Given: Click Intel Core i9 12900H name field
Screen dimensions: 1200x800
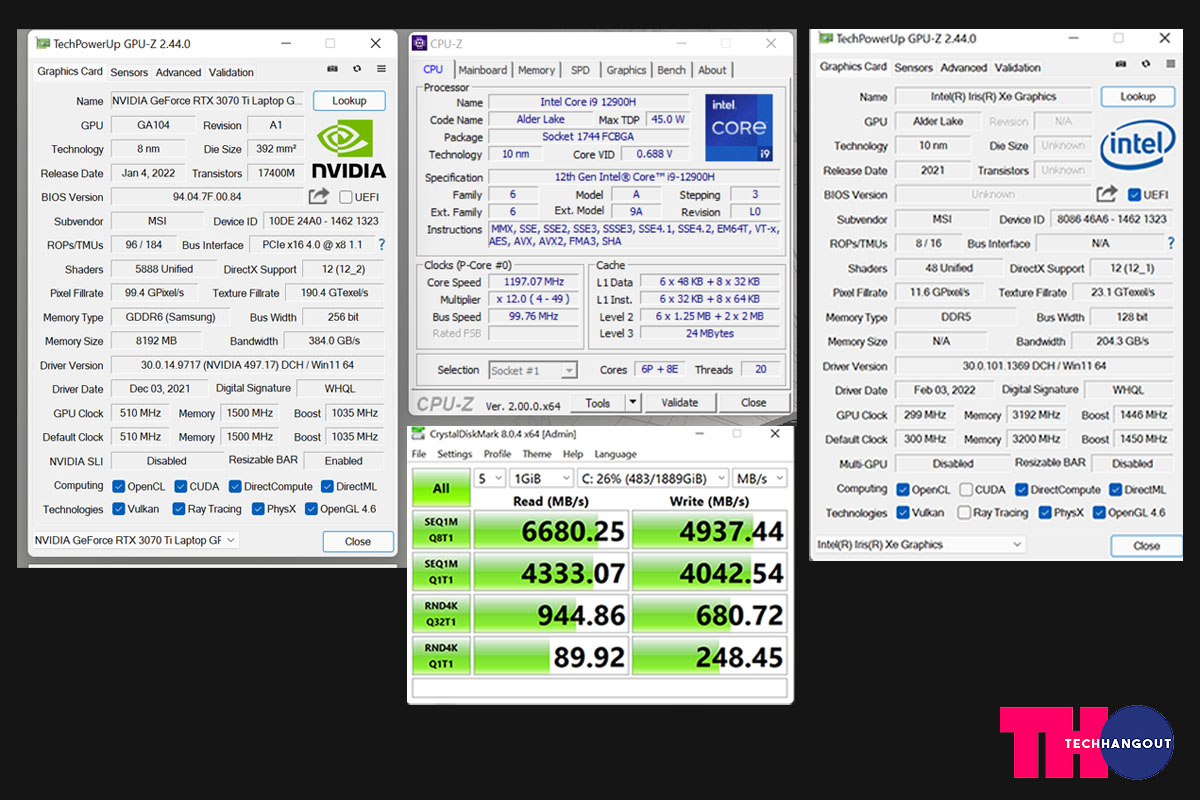Looking at the screenshot, I should 589,102.
